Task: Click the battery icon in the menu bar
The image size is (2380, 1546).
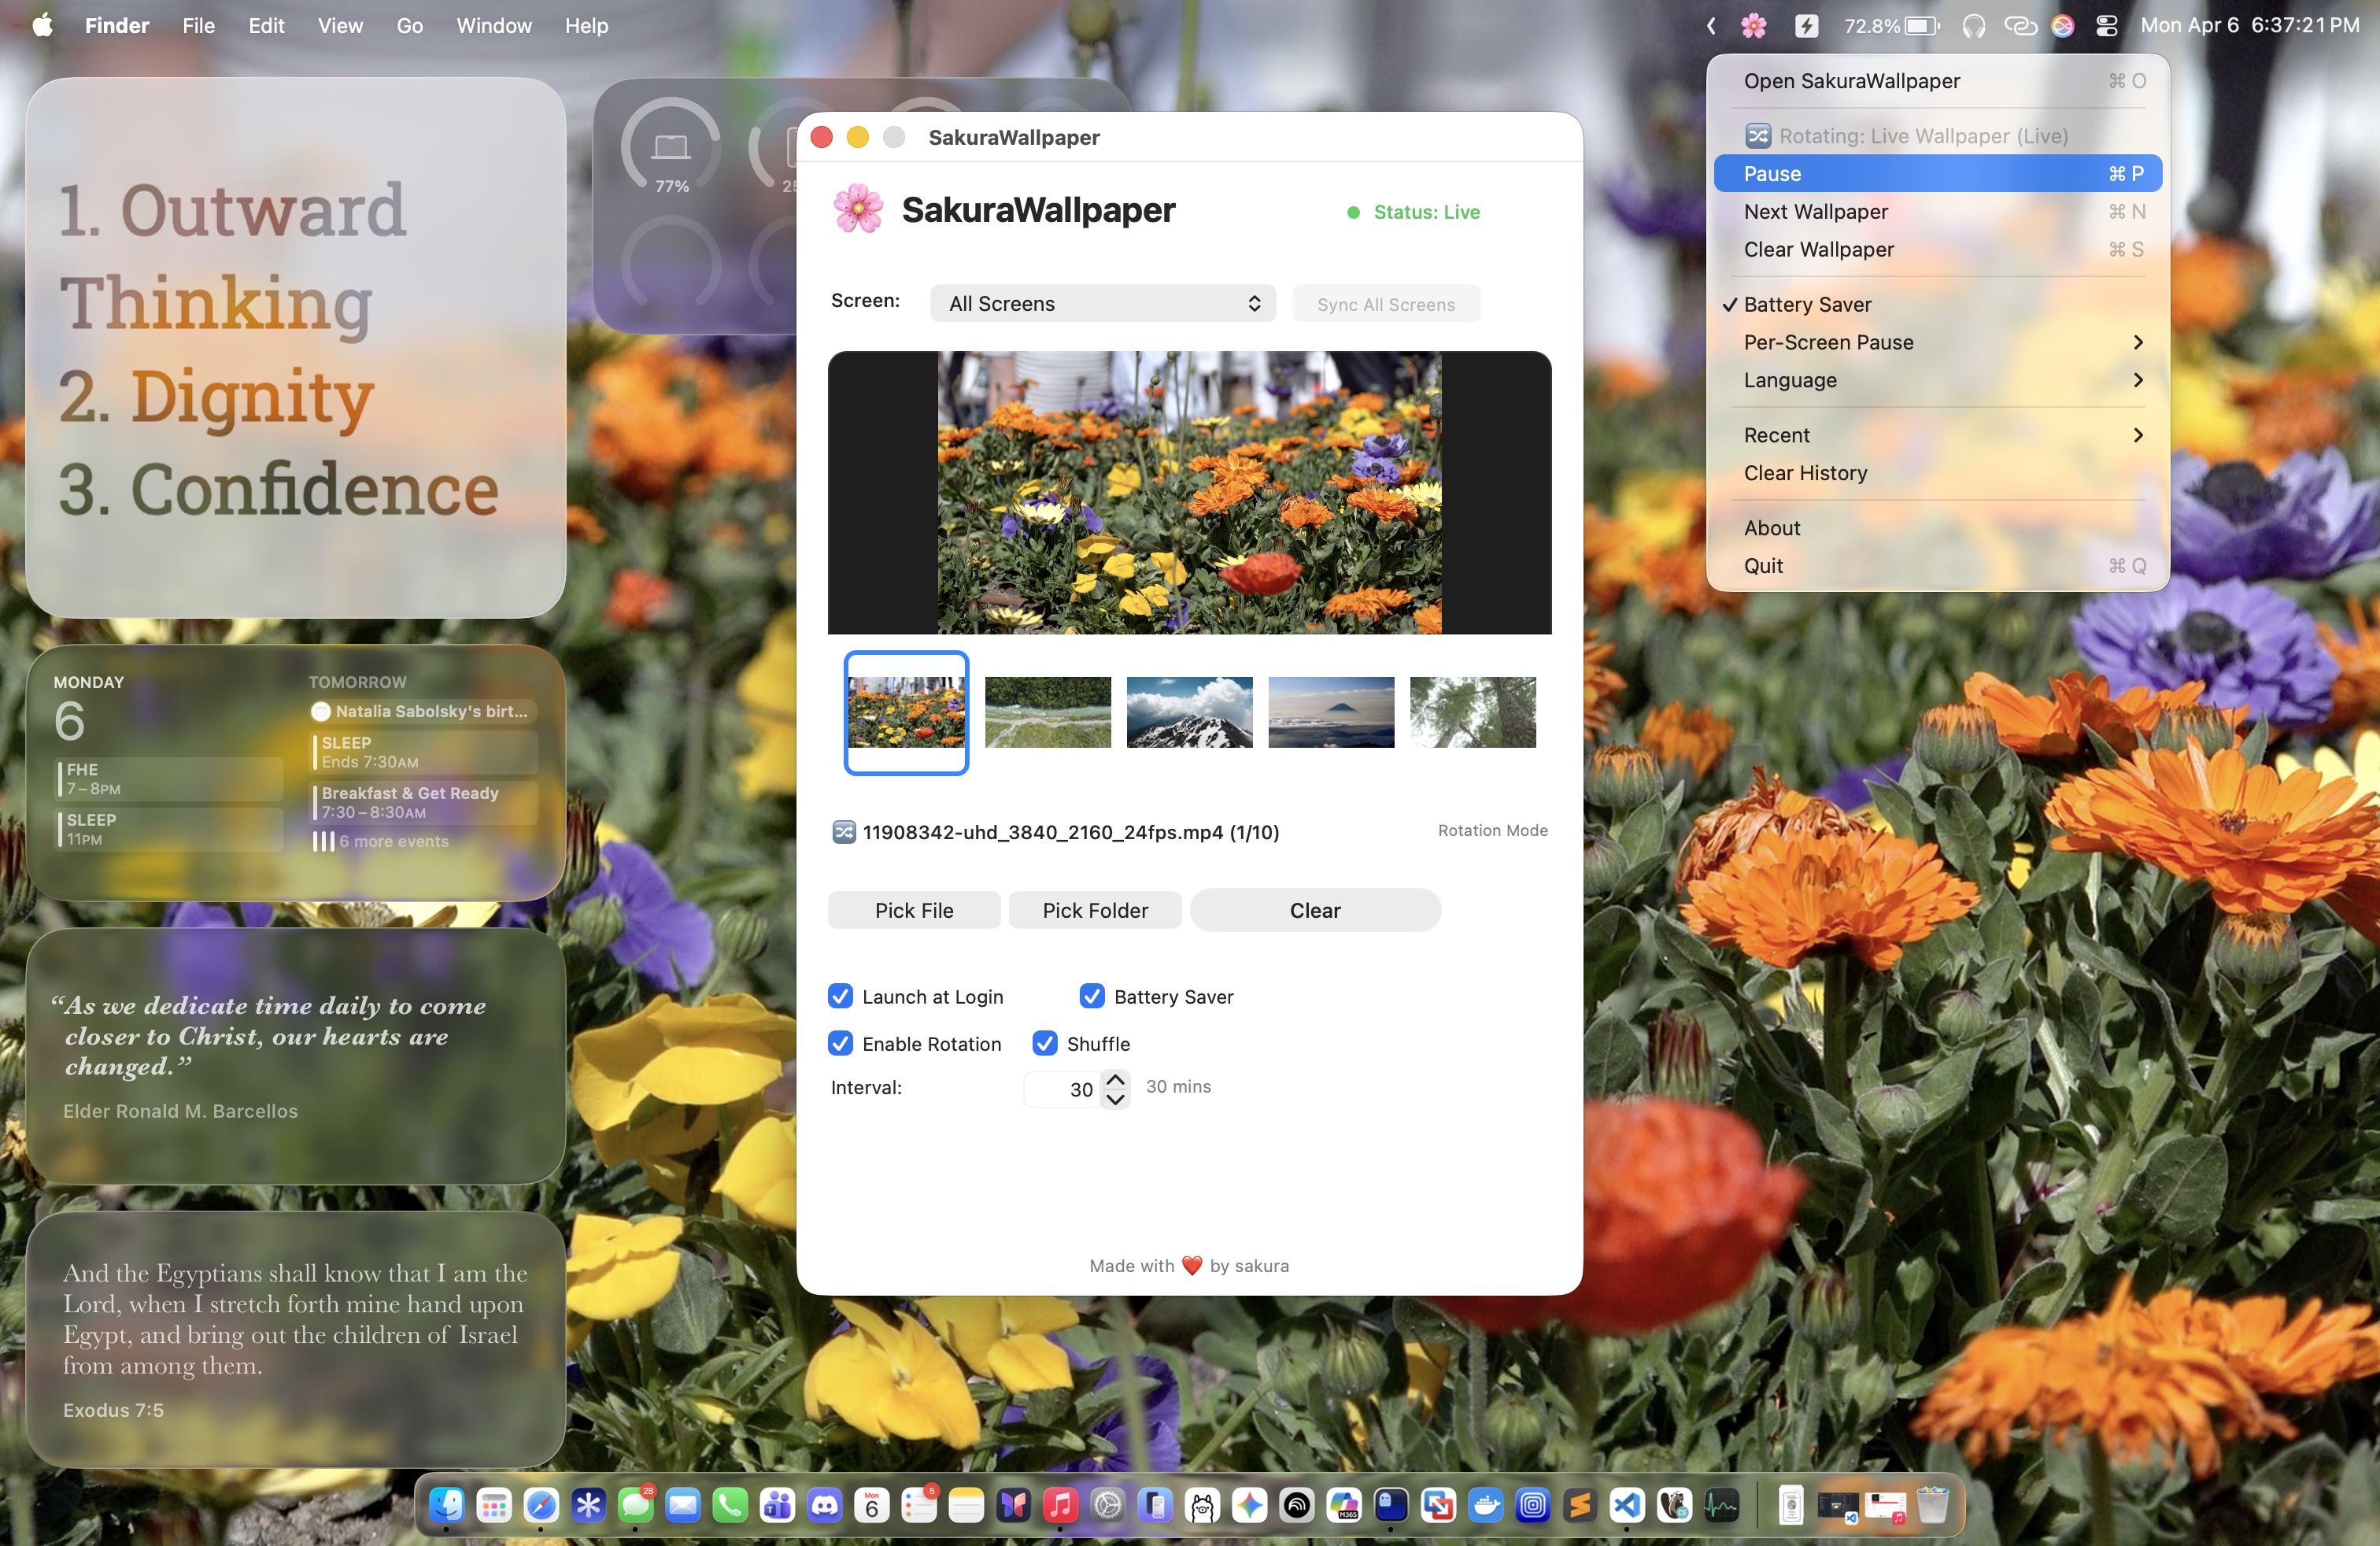Action: click(1921, 26)
